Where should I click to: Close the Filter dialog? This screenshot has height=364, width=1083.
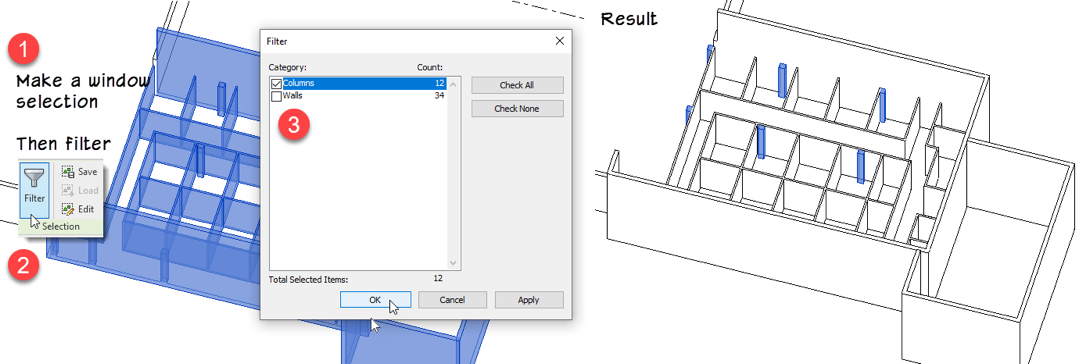(x=559, y=41)
